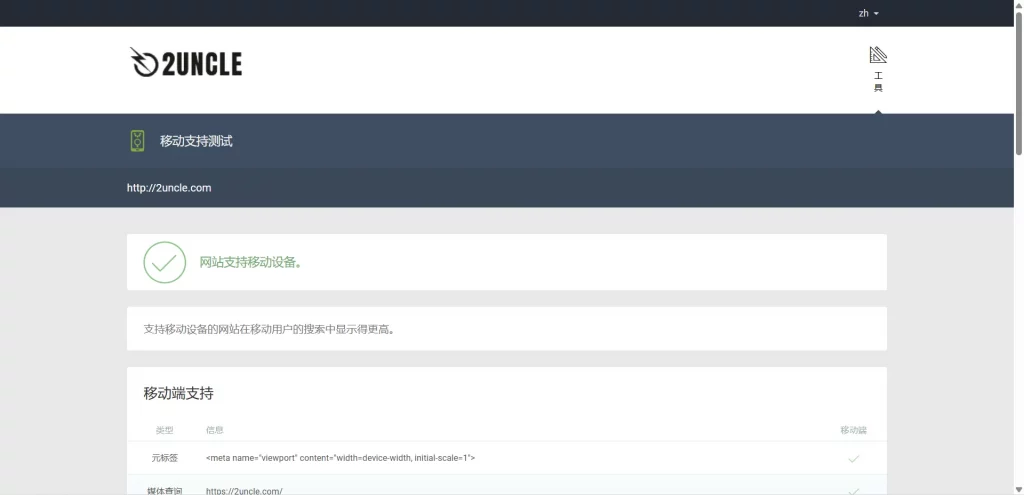Viewport: 1024px width, 495px height.
Task: Click the 元标签 row label
Action: pos(164,458)
